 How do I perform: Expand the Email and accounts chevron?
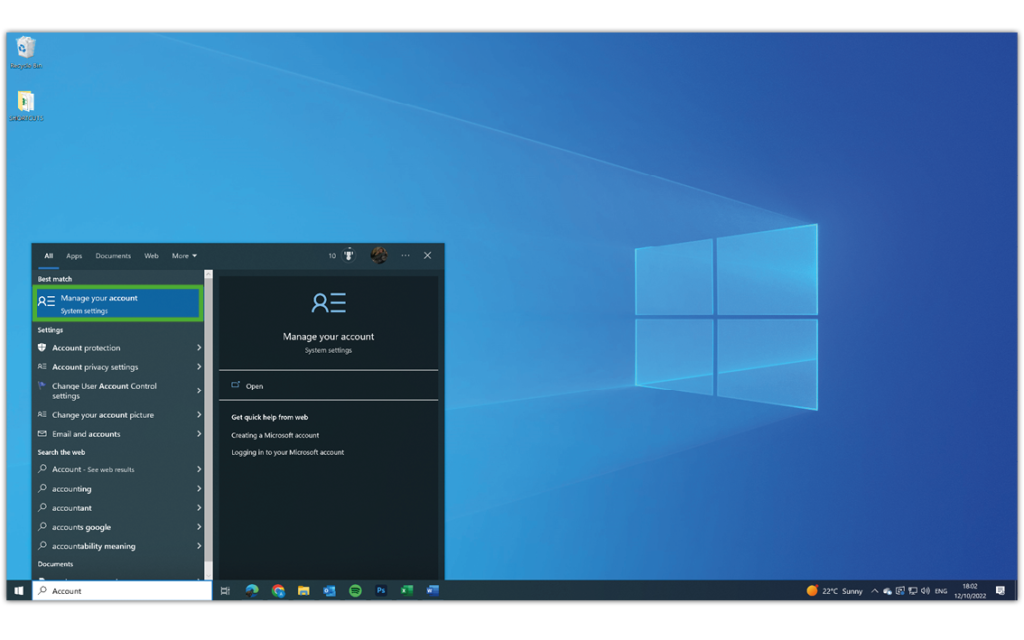199,434
